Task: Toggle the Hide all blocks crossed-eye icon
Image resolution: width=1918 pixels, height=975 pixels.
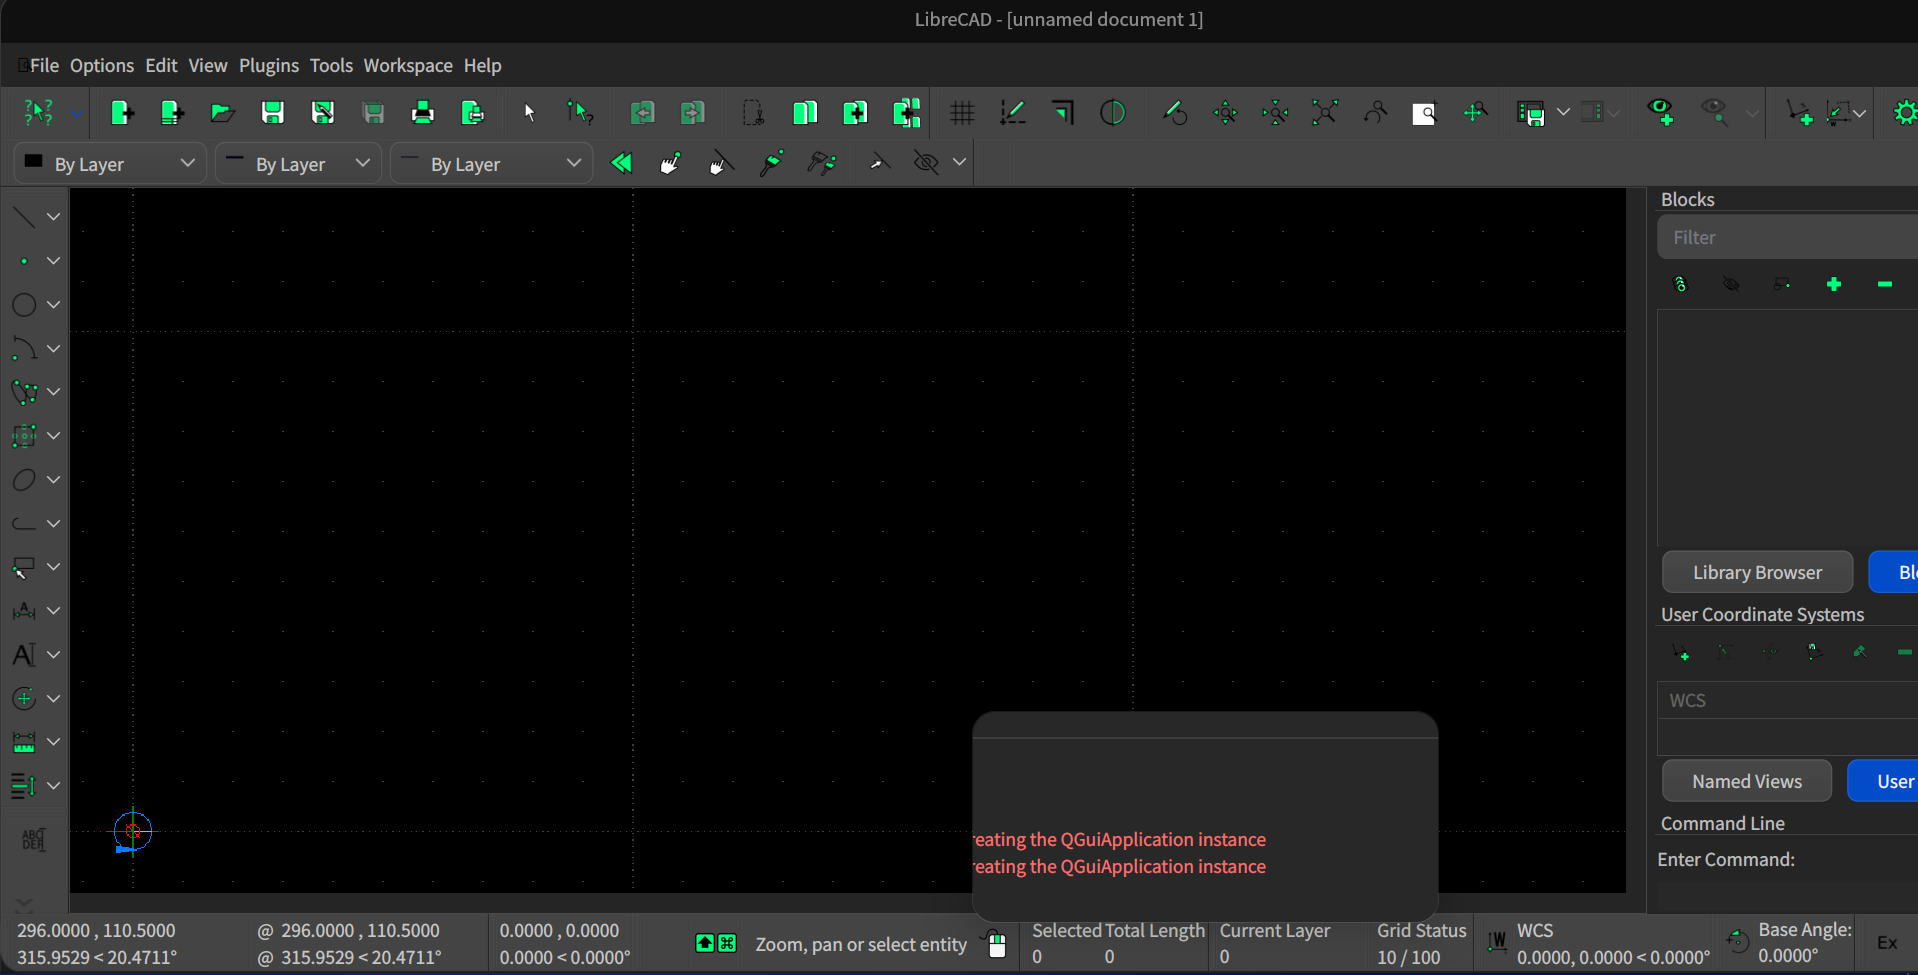Action: click(x=1731, y=285)
